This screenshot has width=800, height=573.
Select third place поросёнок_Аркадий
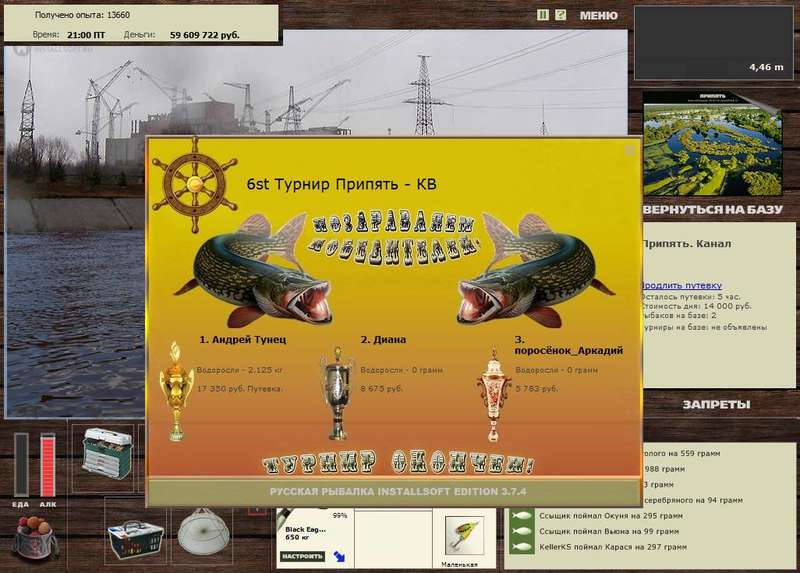pyautogui.click(x=568, y=345)
